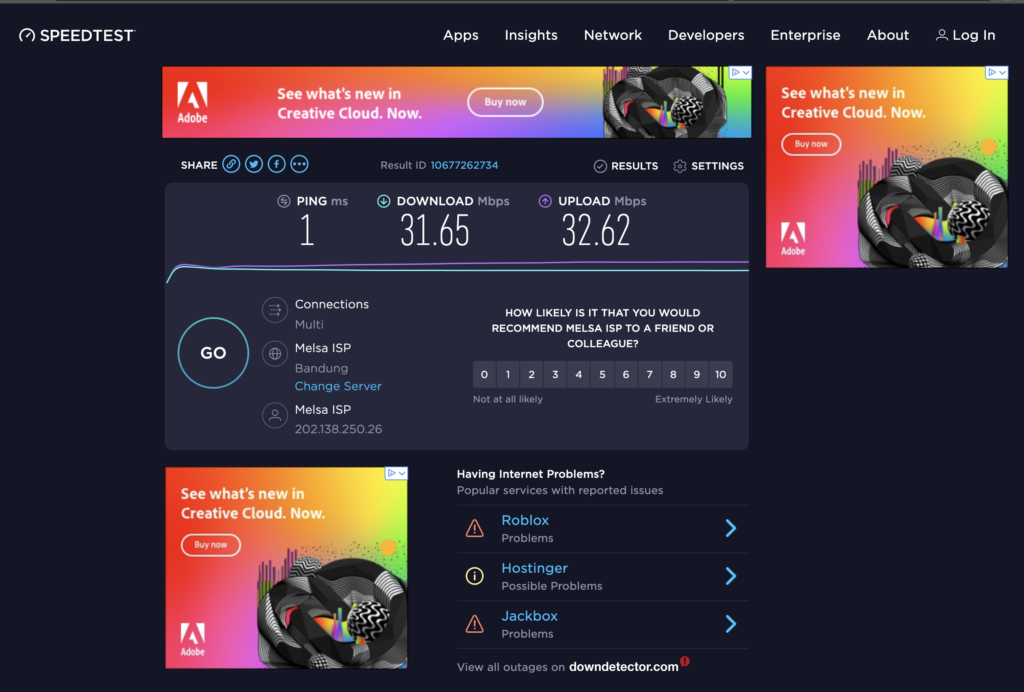
Task: Click the ISP user icon
Action: (275, 415)
